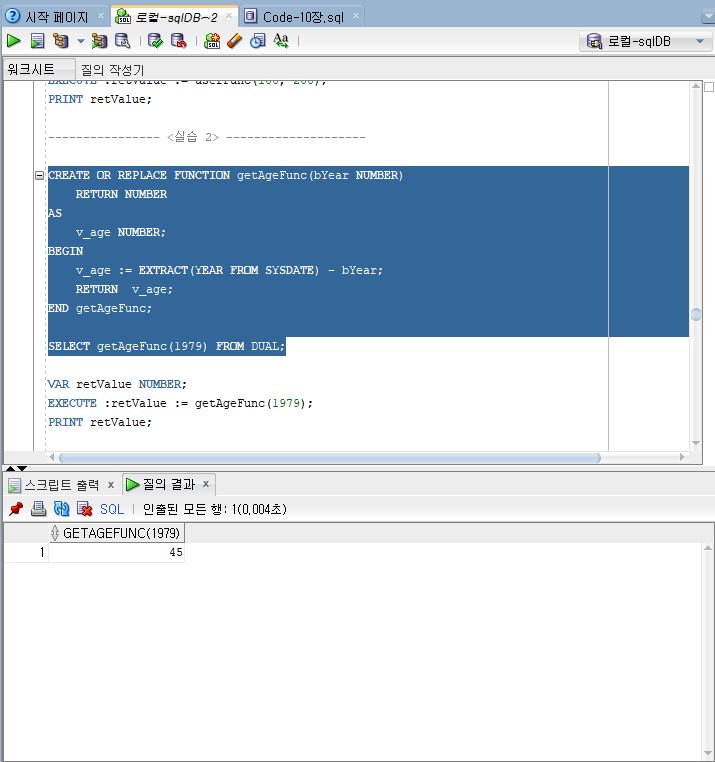
Task: Switch to the 시작 페이지 tab
Action: coord(56,17)
